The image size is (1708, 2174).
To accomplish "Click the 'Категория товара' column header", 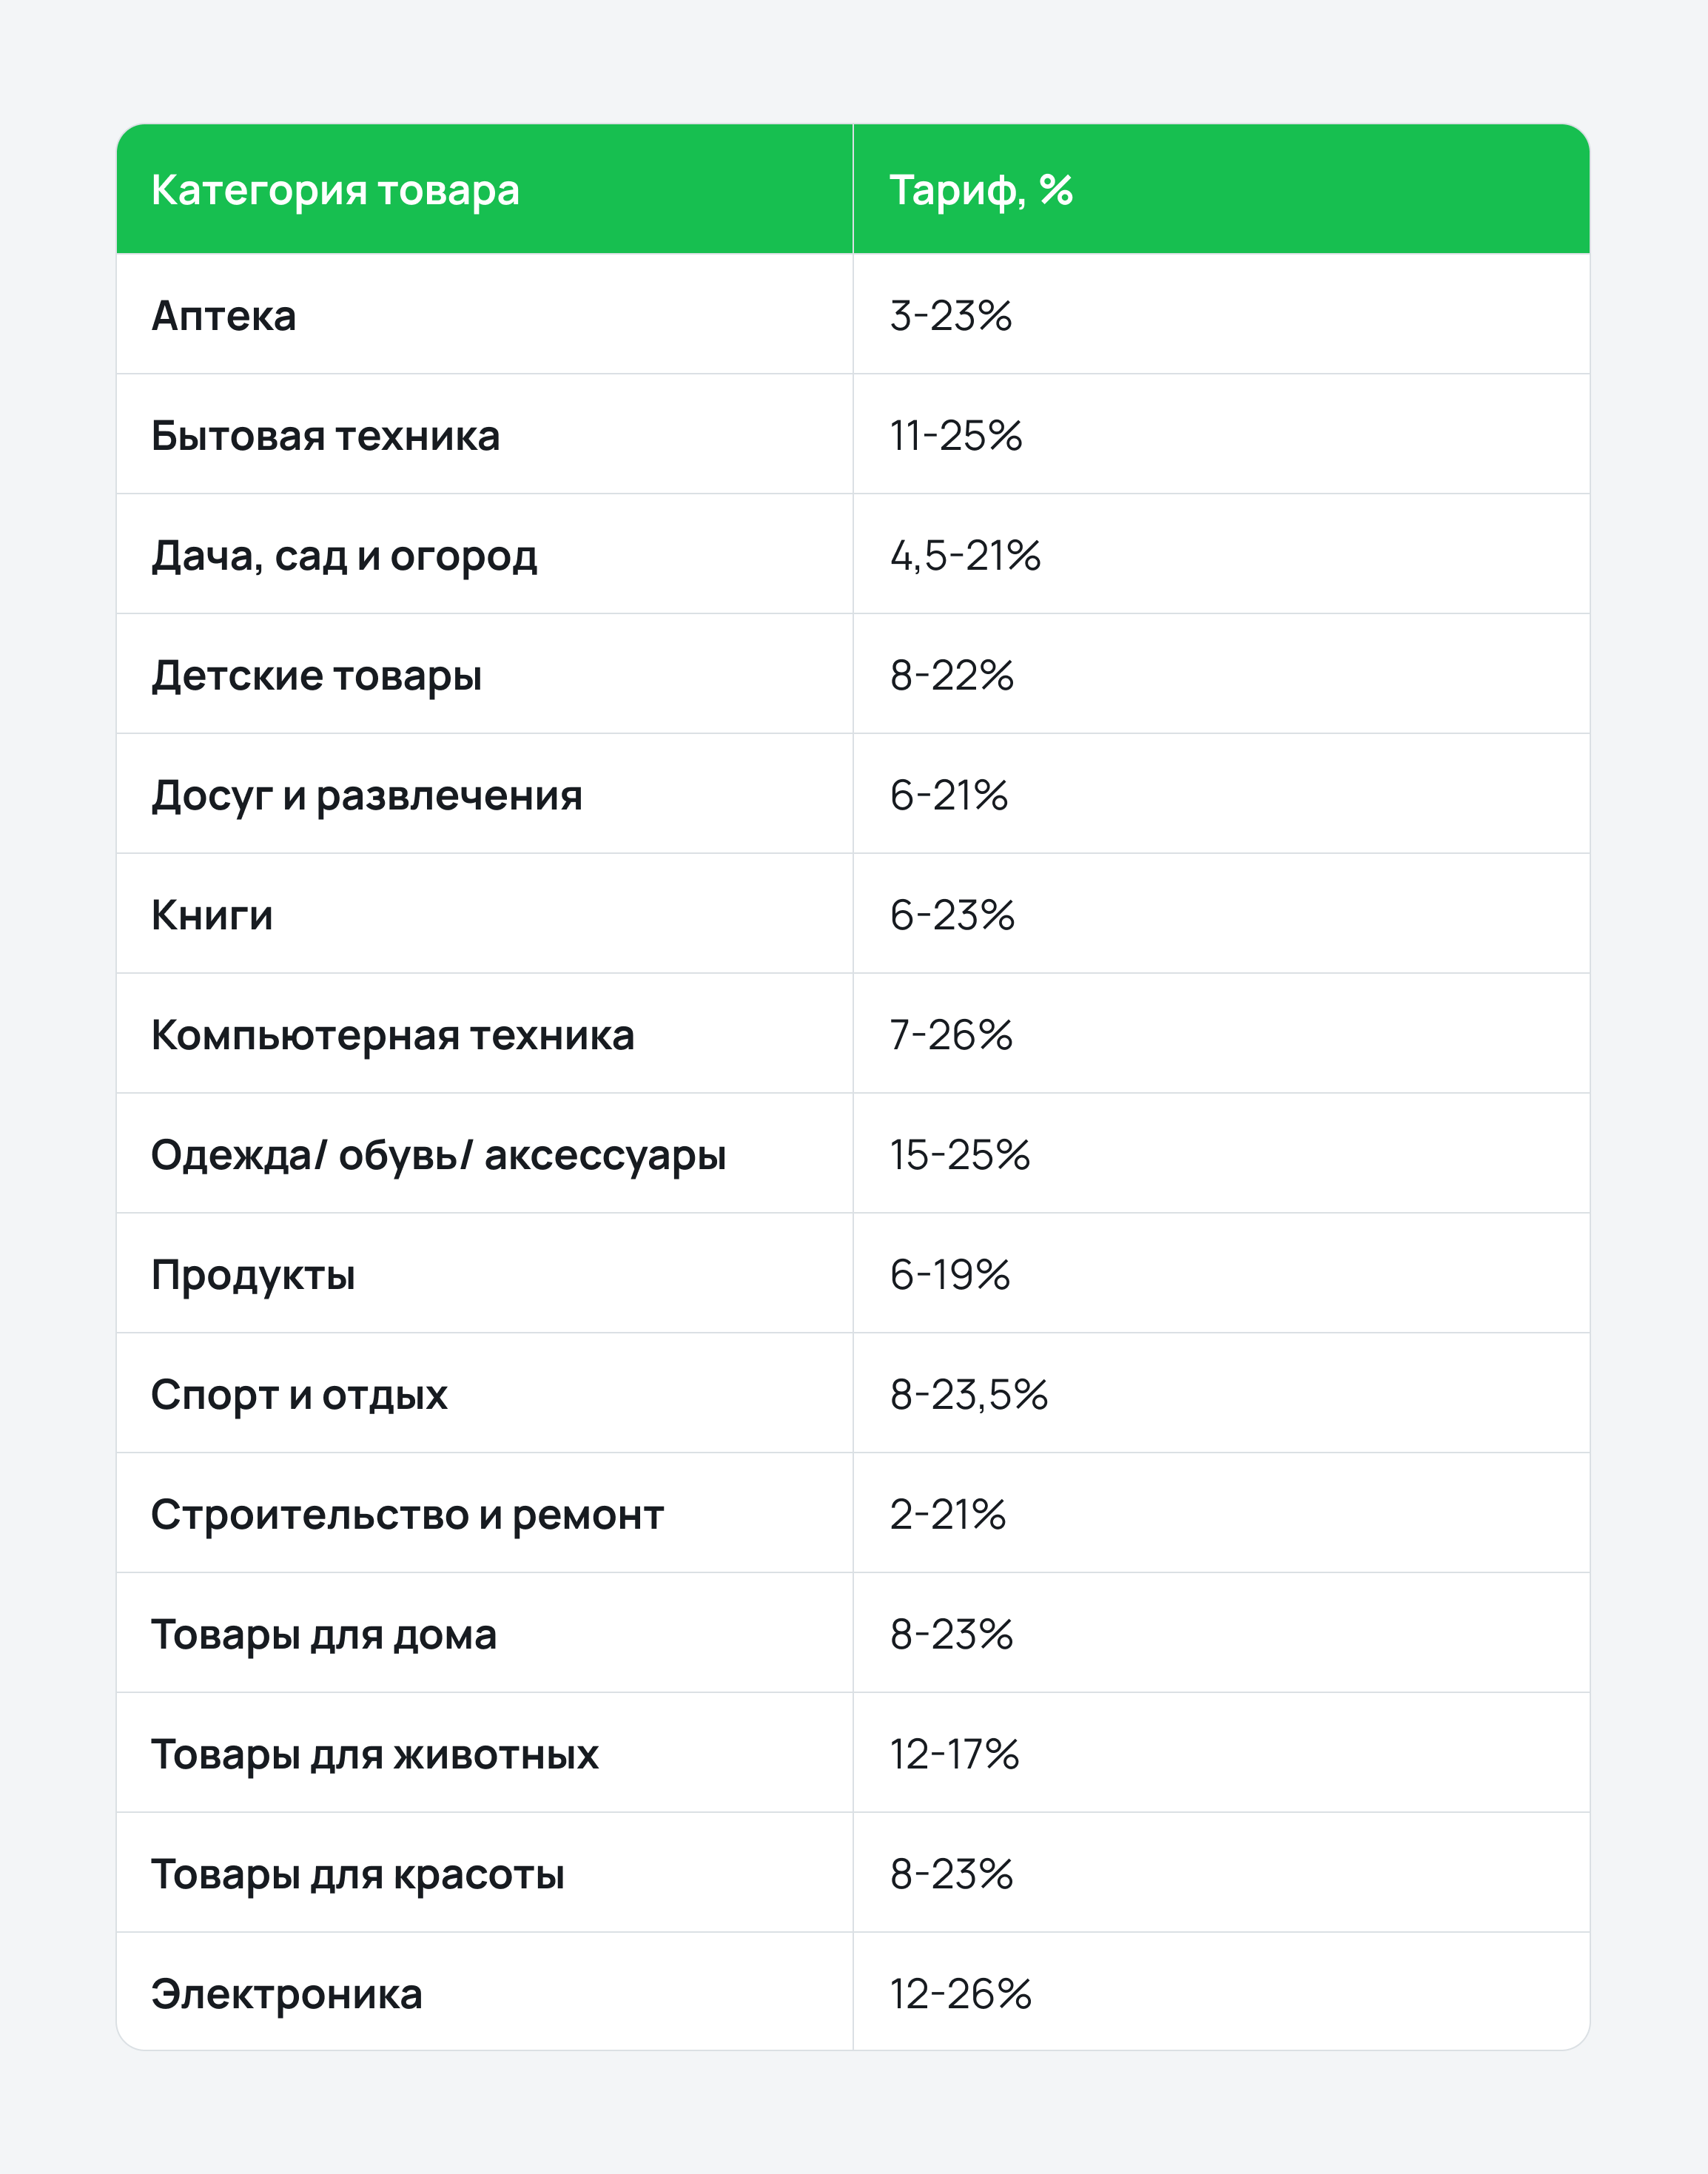I will pyautogui.click(x=335, y=190).
